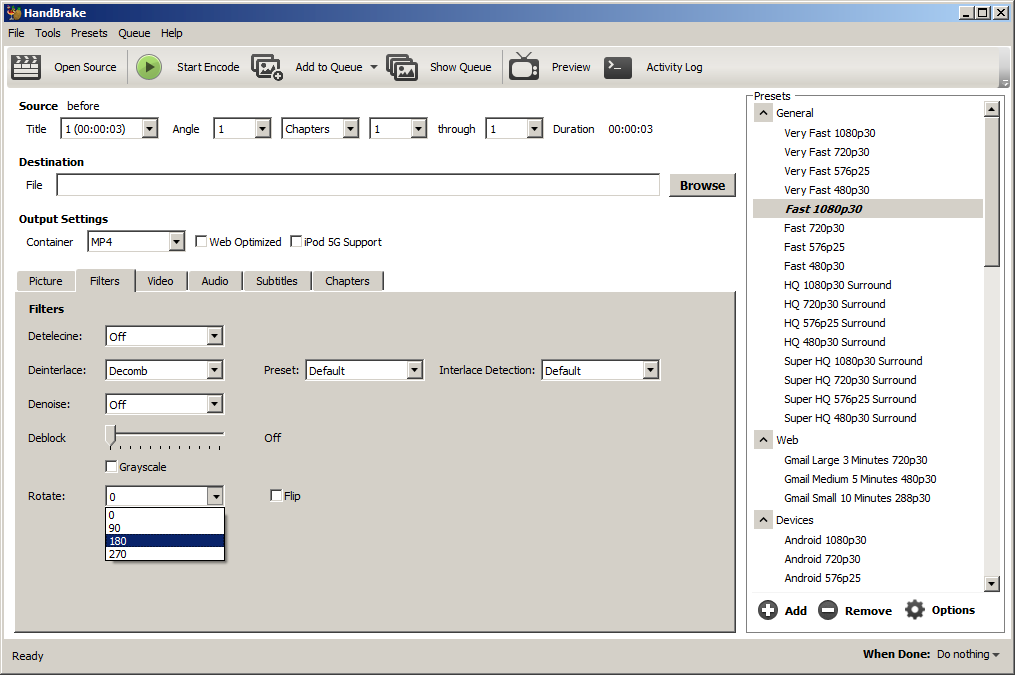The image size is (1015, 675).
Task: Click the green Start Encode play icon
Action: point(149,67)
